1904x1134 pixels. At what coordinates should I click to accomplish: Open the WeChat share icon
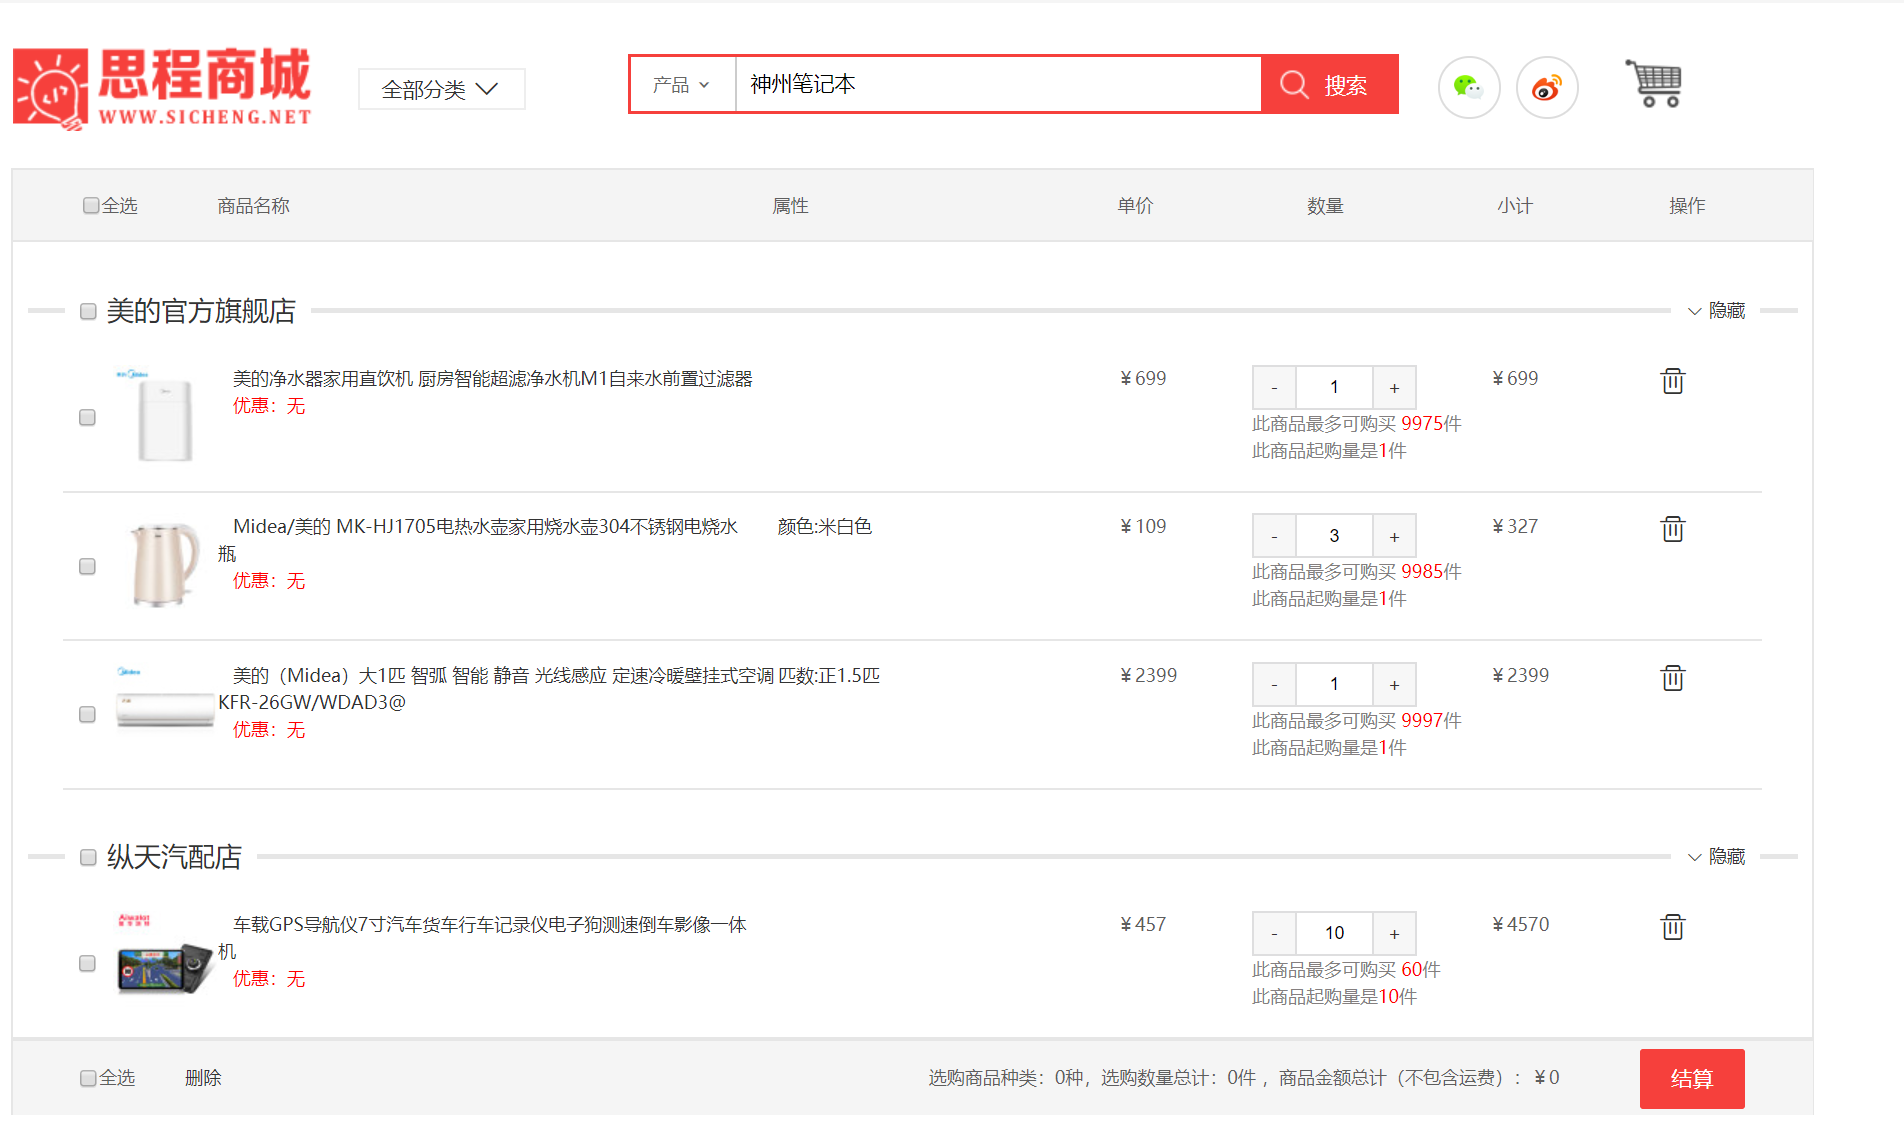(1468, 87)
